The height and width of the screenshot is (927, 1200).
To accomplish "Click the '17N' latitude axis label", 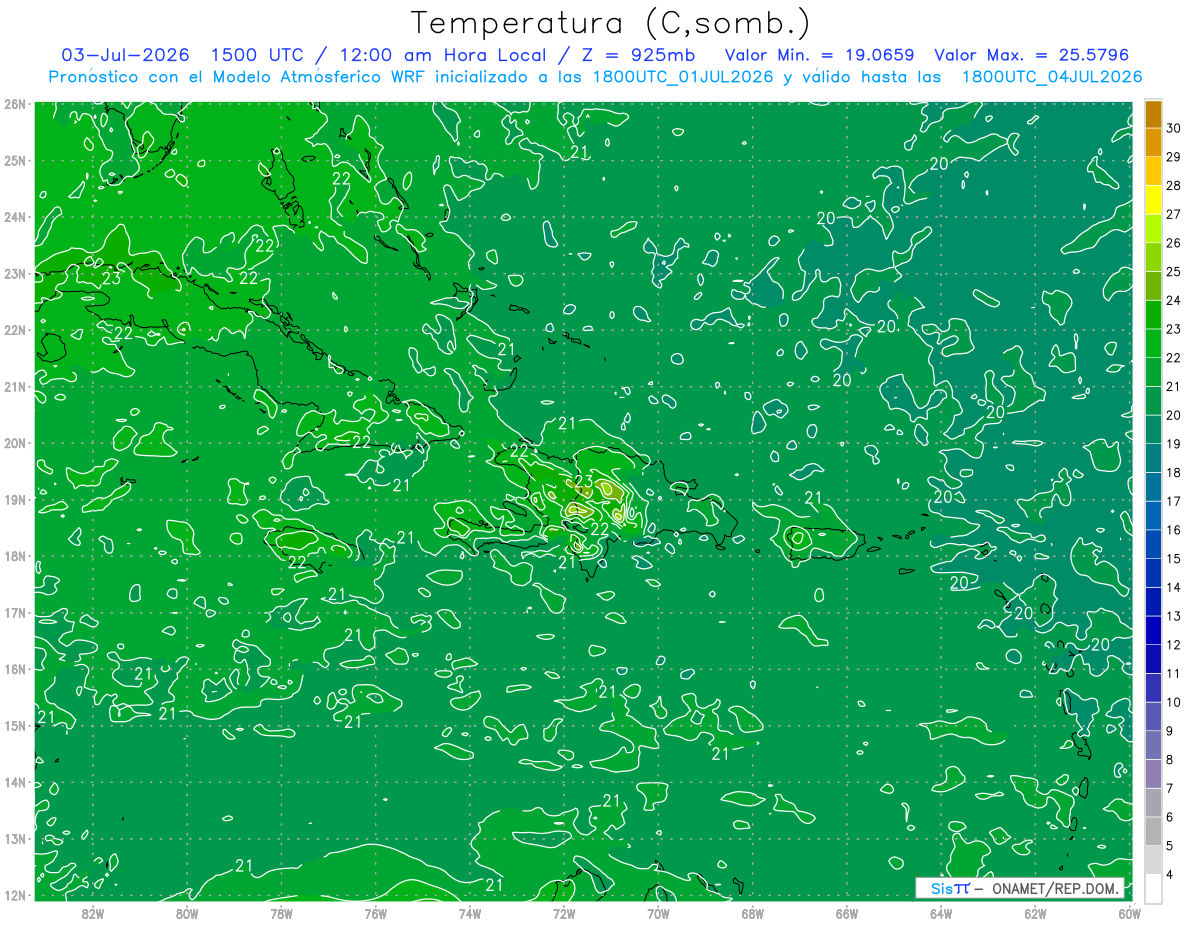I will pos(14,612).
